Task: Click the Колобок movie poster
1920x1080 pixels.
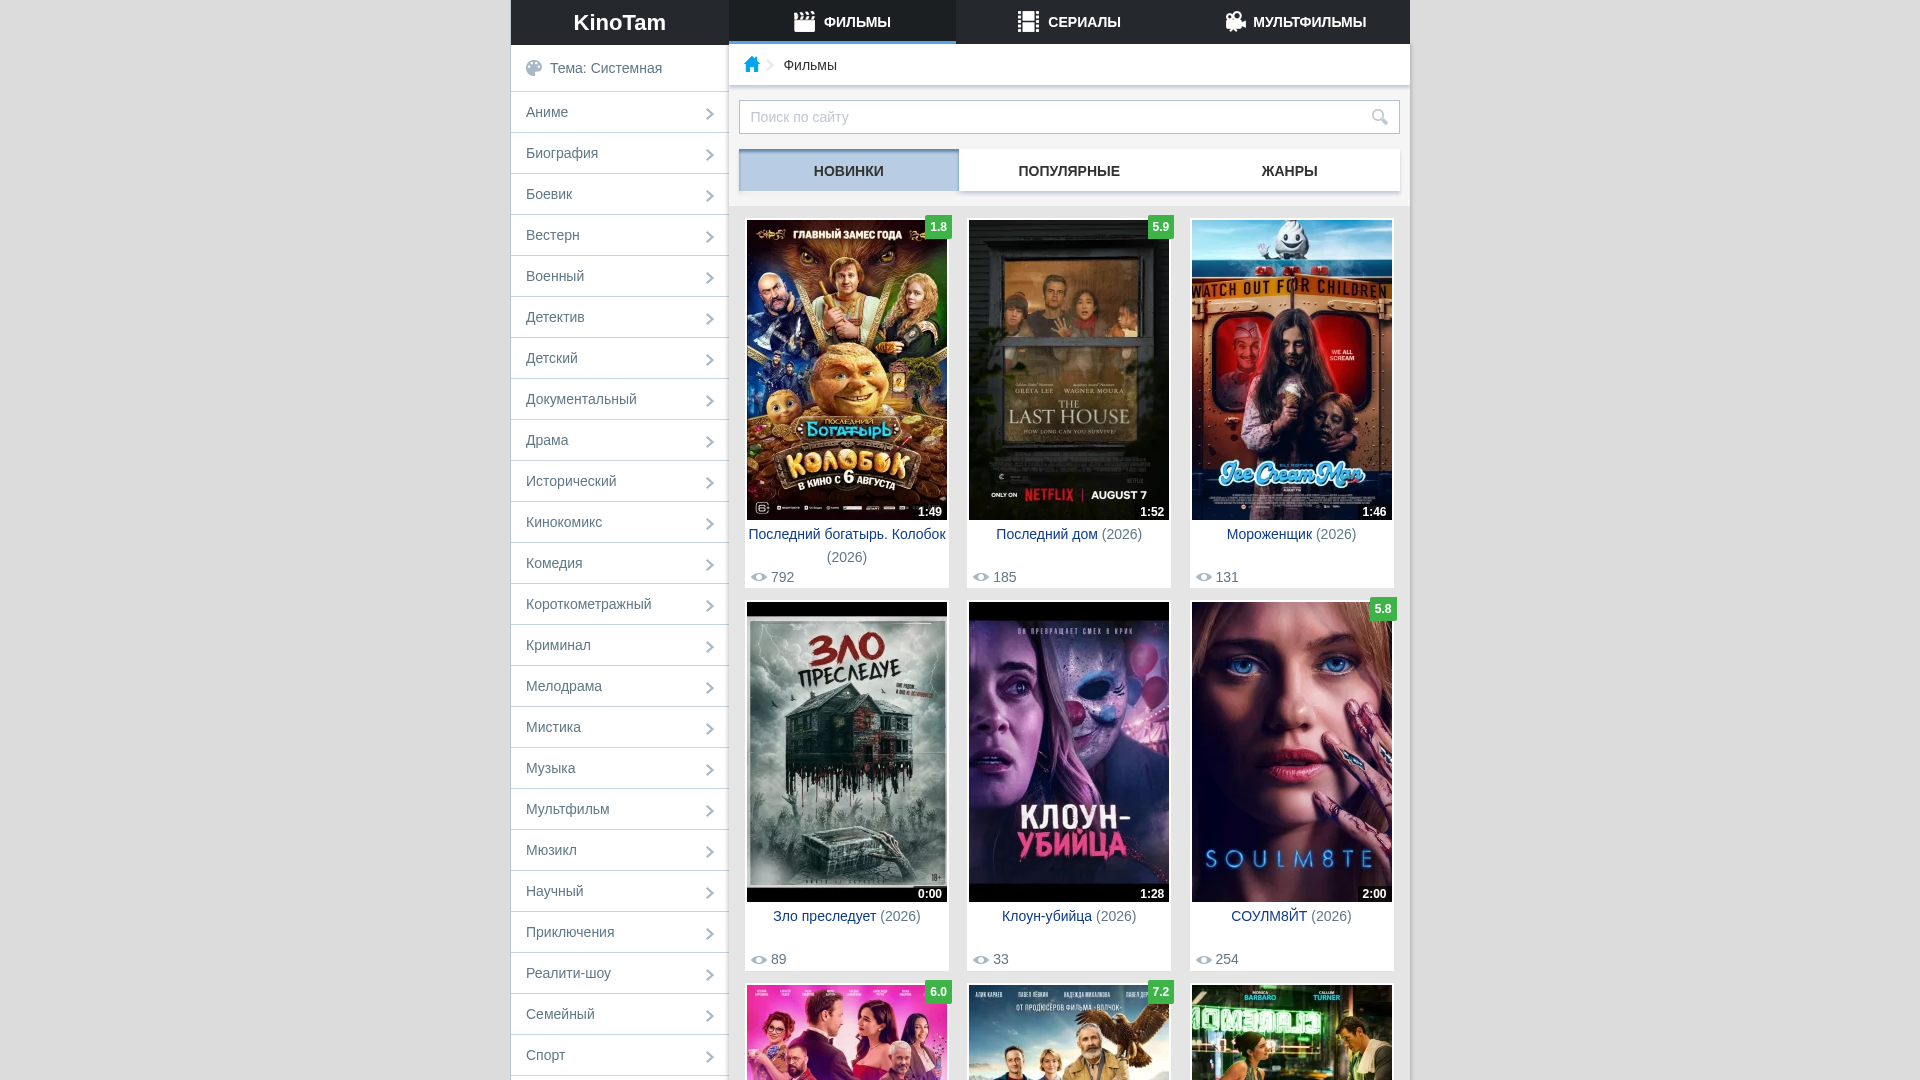Action: tap(847, 370)
